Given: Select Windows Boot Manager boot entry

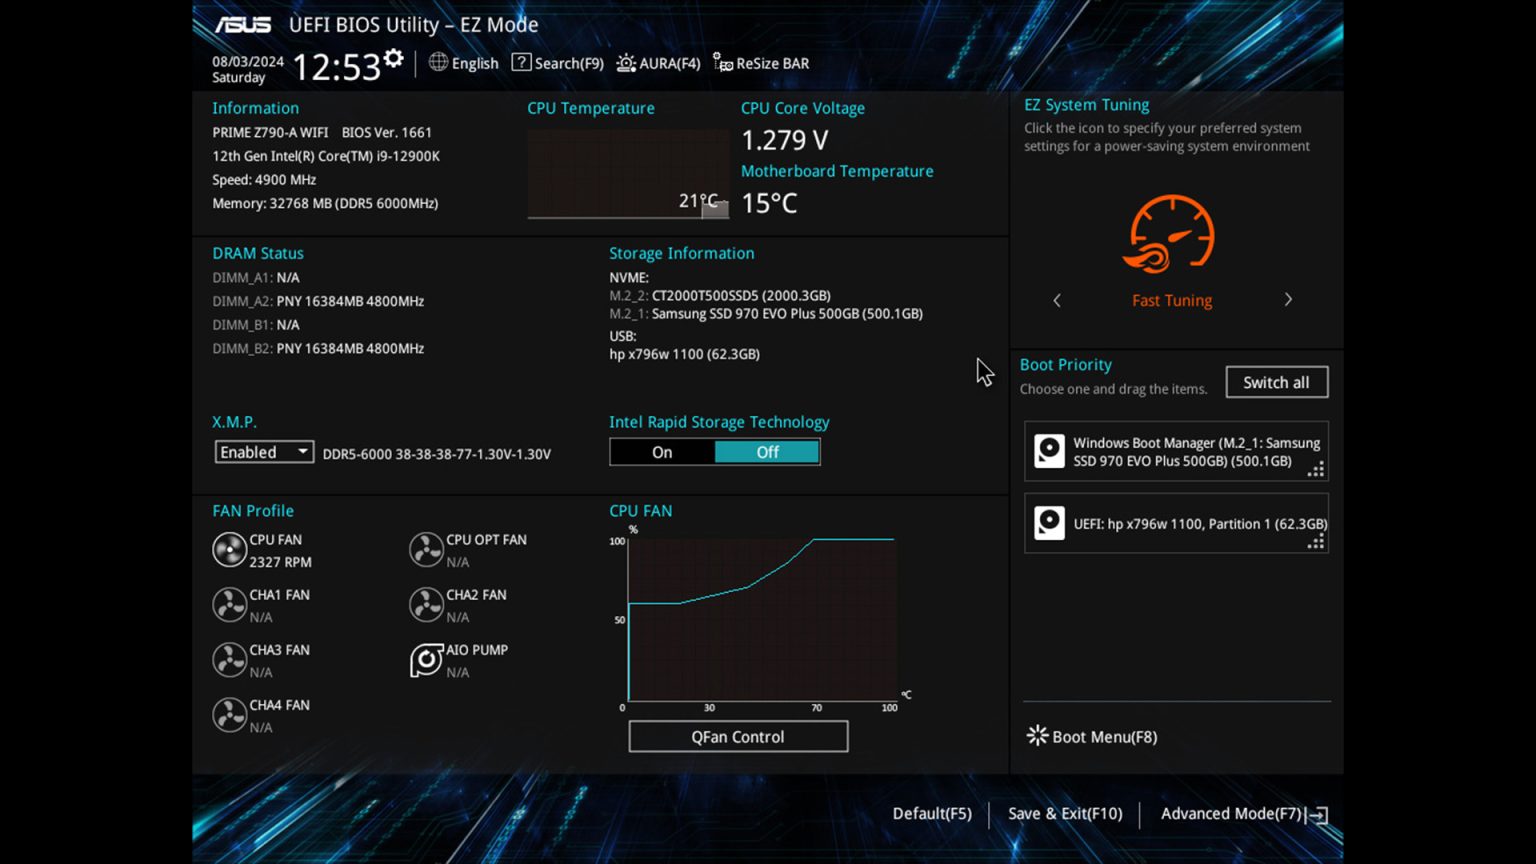Looking at the screenshot, I should point(1176,451).
